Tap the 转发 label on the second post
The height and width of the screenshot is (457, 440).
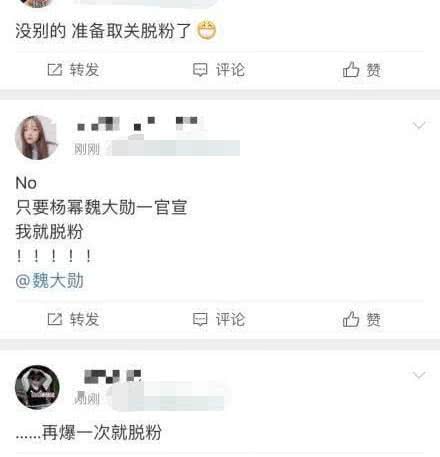click(x=84, y=319)
